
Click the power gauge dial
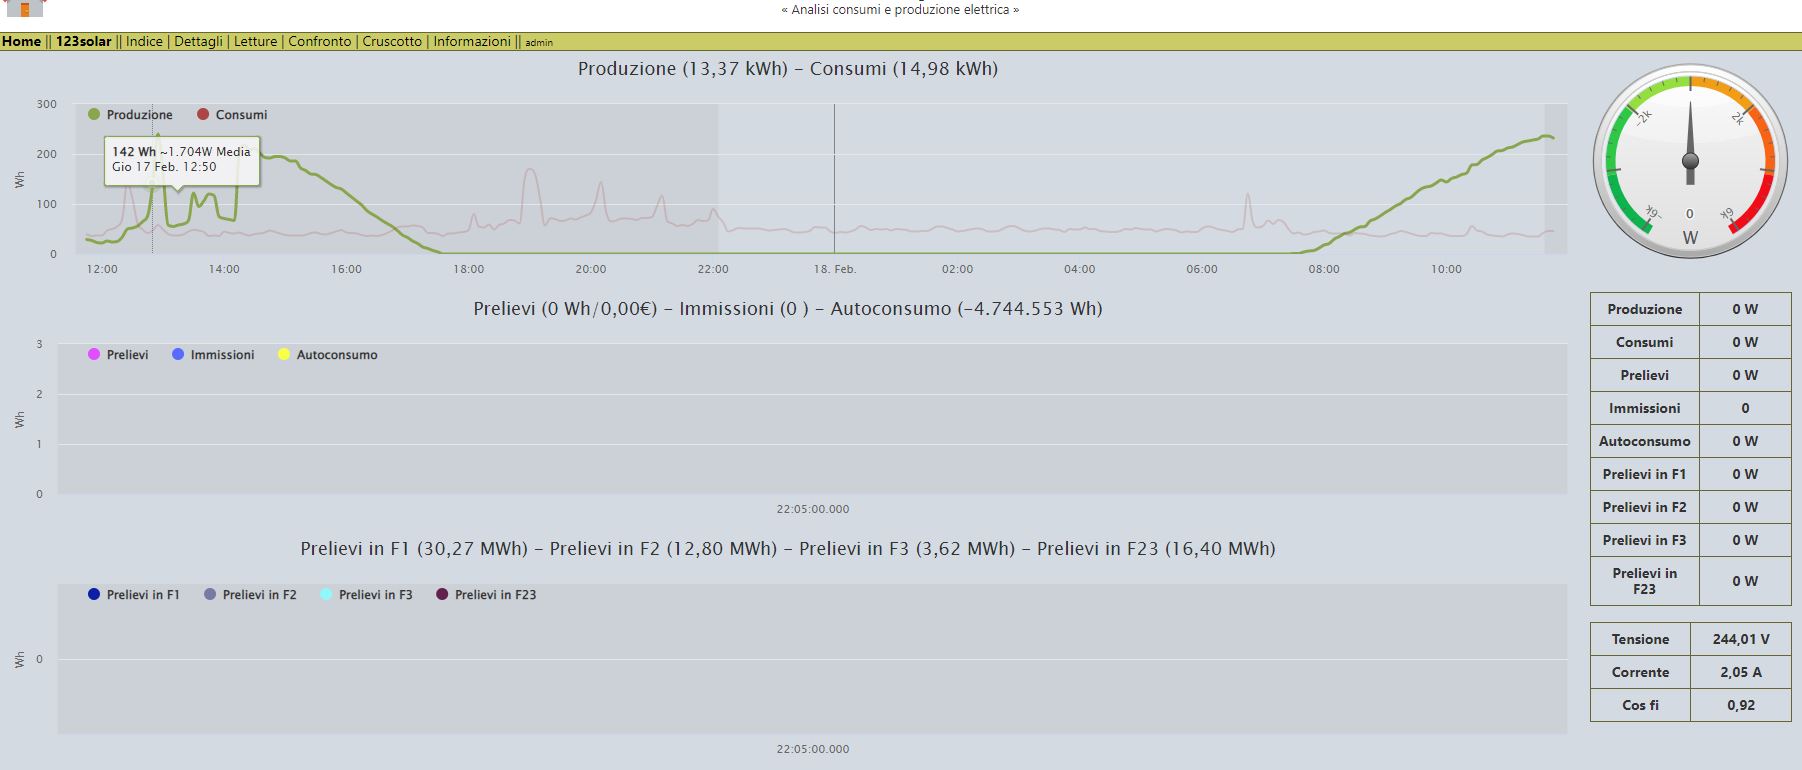[1690, 162]
